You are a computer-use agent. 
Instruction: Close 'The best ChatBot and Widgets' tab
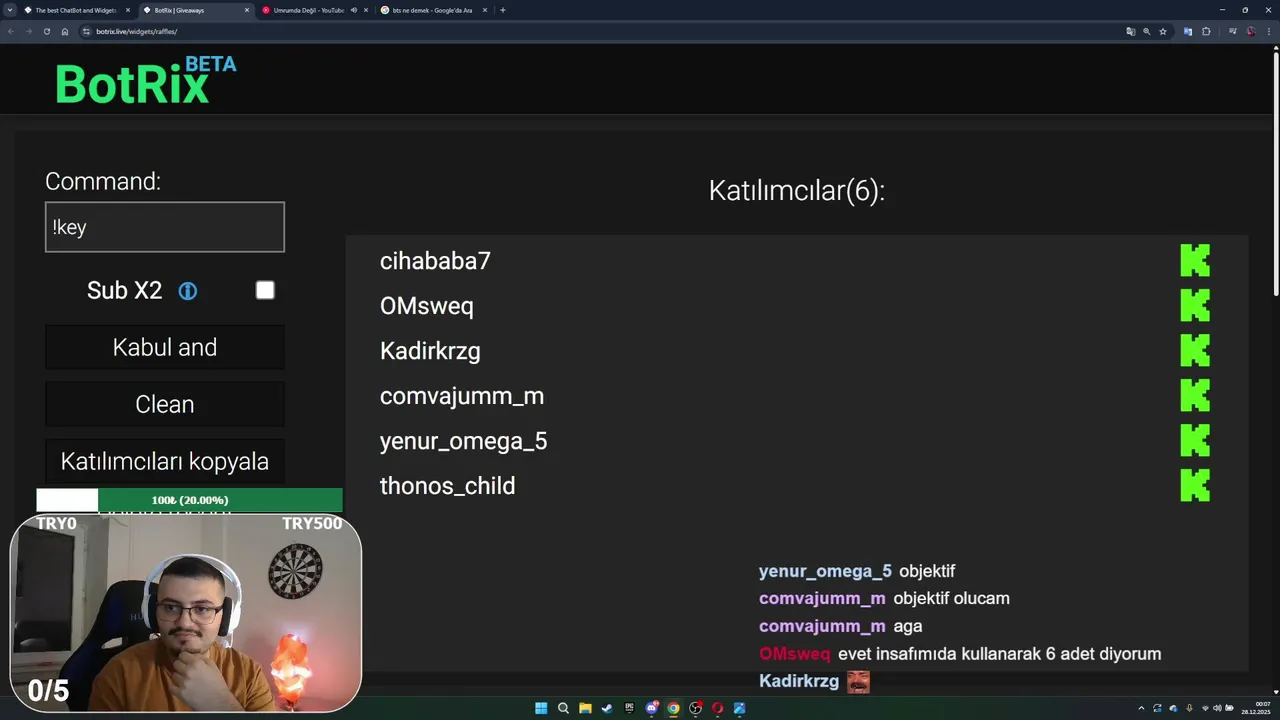tap(128, 10)
